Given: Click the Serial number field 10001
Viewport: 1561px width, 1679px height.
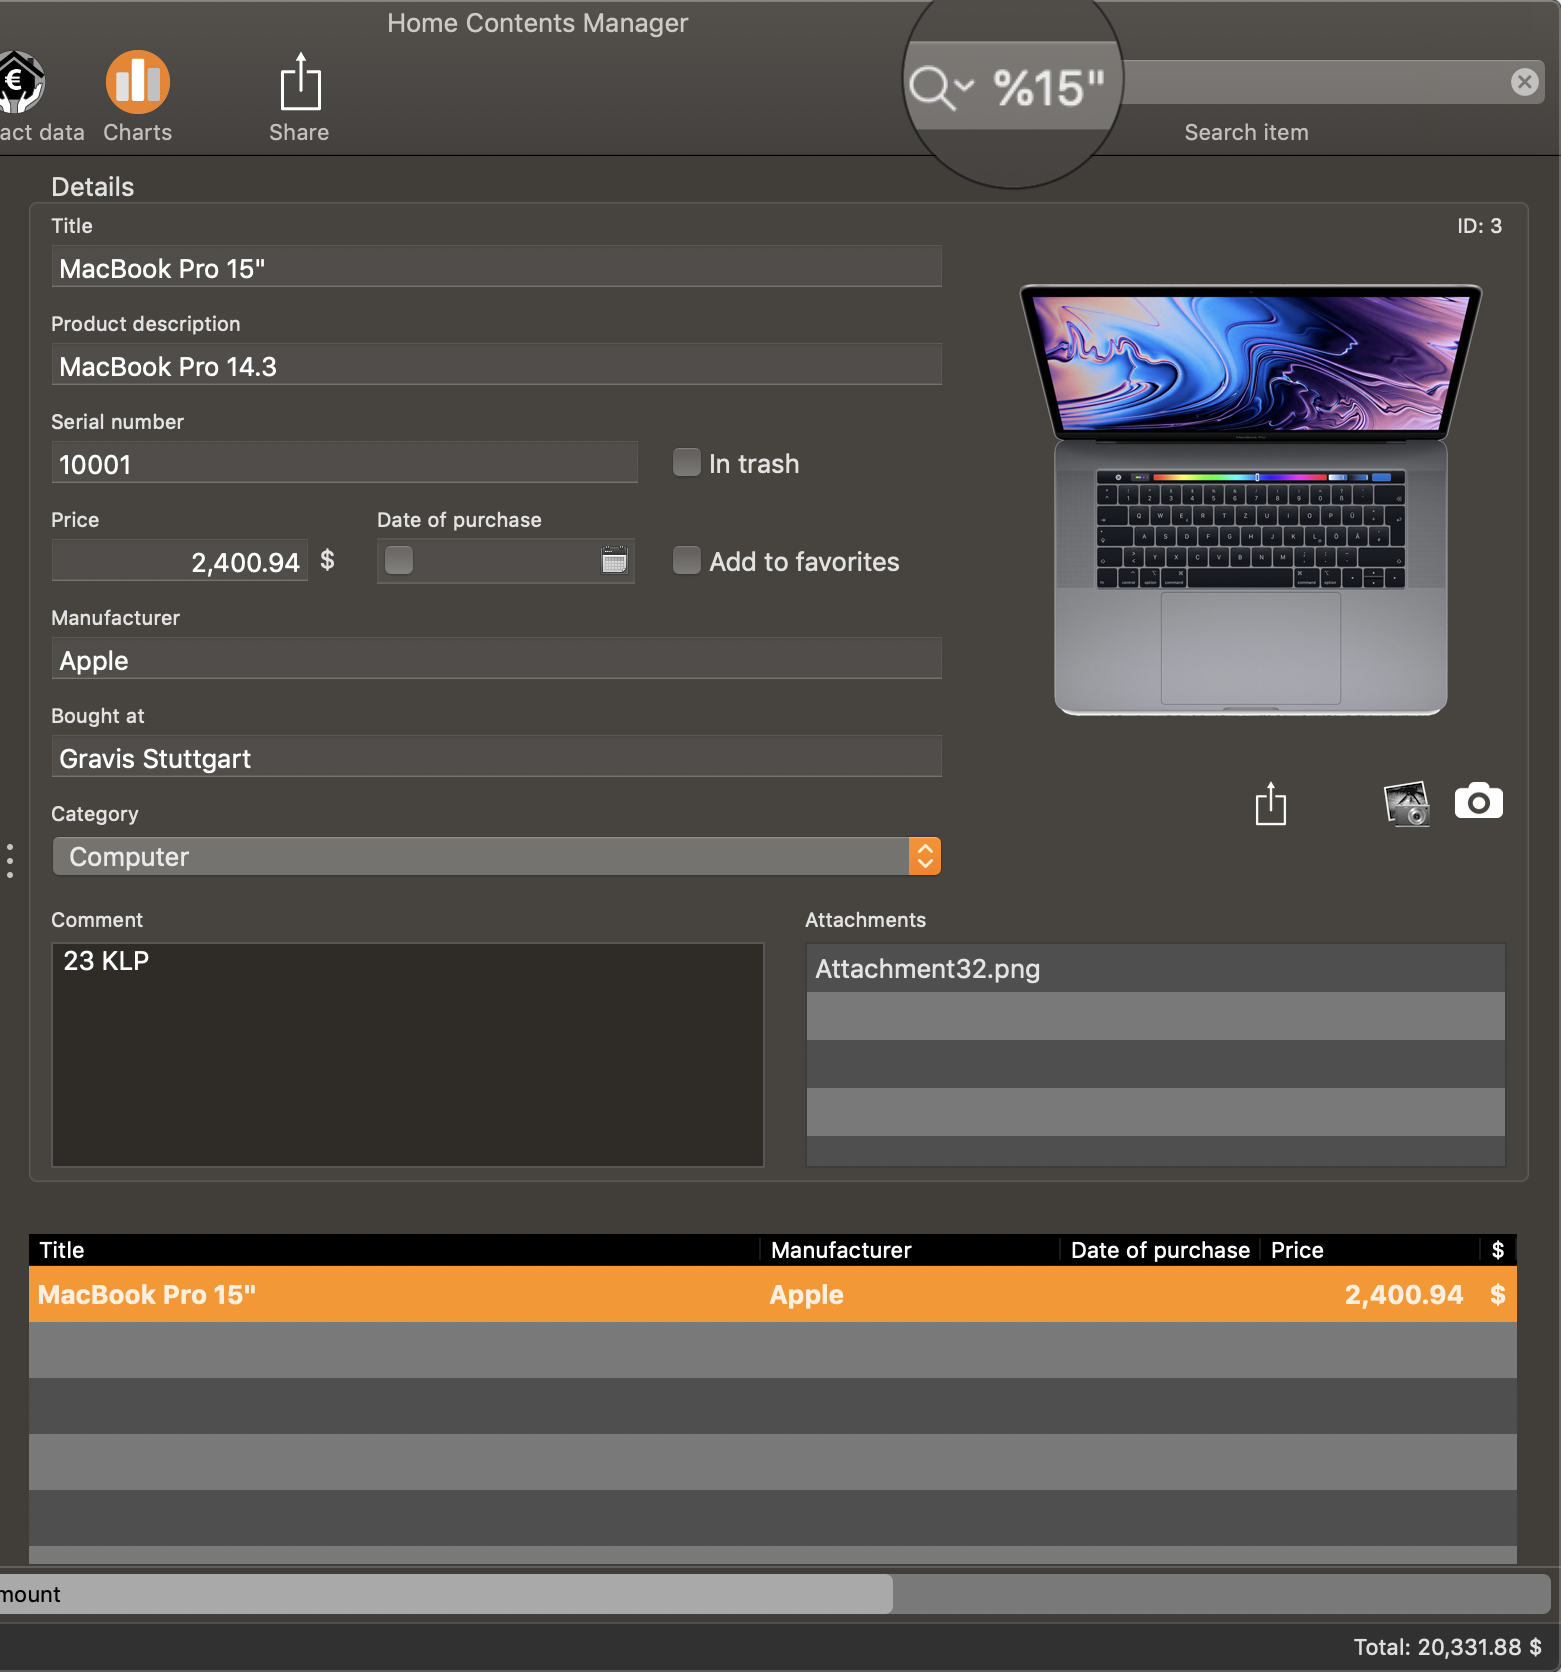Looking at the screenshot, I should 344,464.
